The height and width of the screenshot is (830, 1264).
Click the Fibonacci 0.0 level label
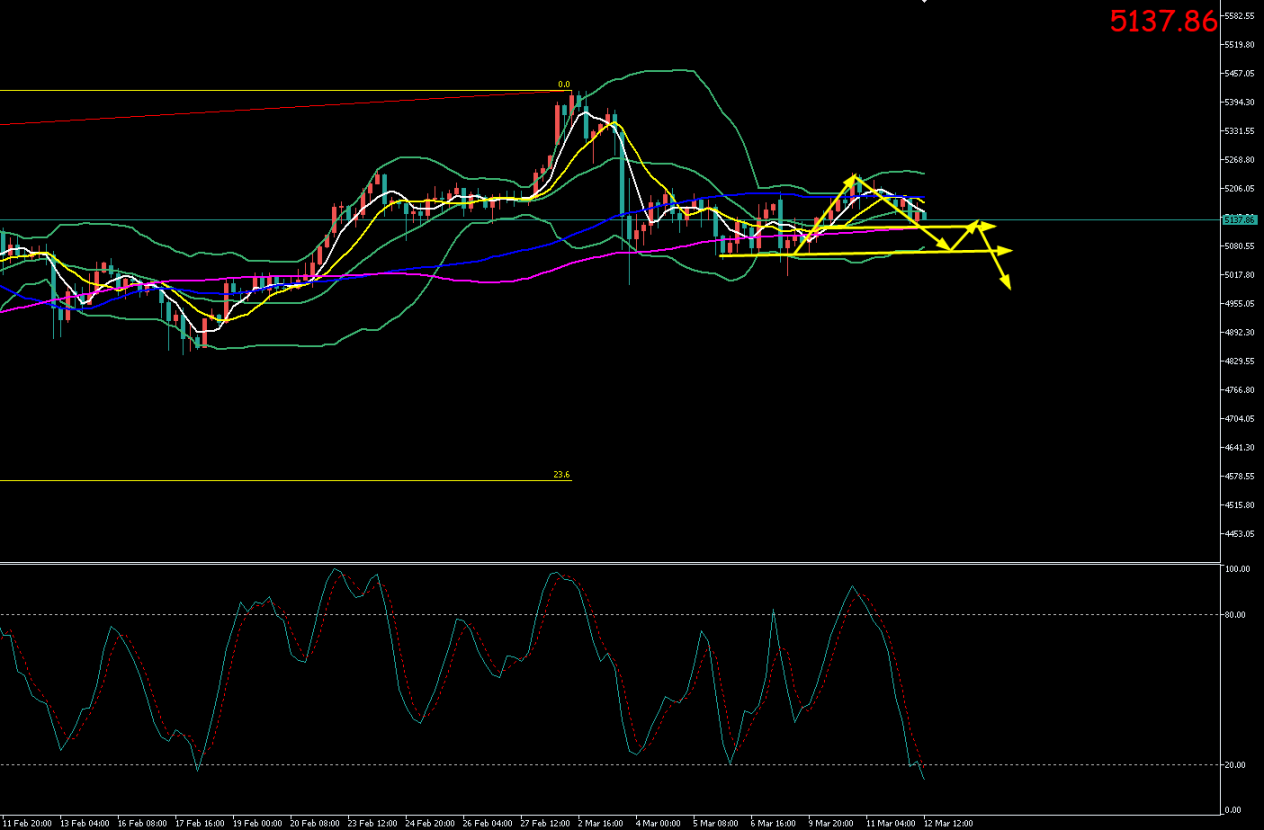point(563,85)
